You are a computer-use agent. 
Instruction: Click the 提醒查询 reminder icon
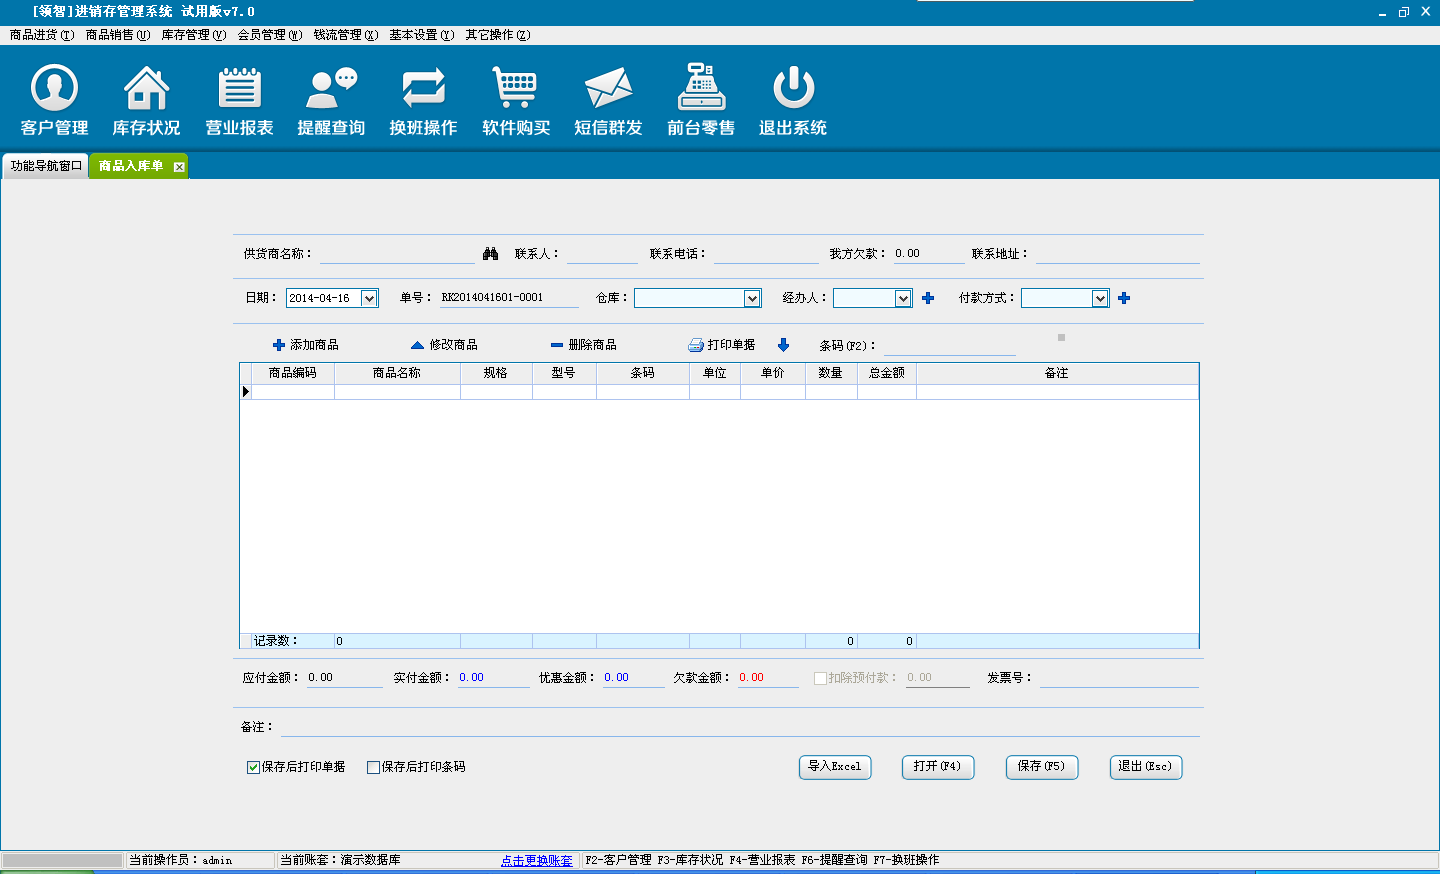click(x=331, y=89)
